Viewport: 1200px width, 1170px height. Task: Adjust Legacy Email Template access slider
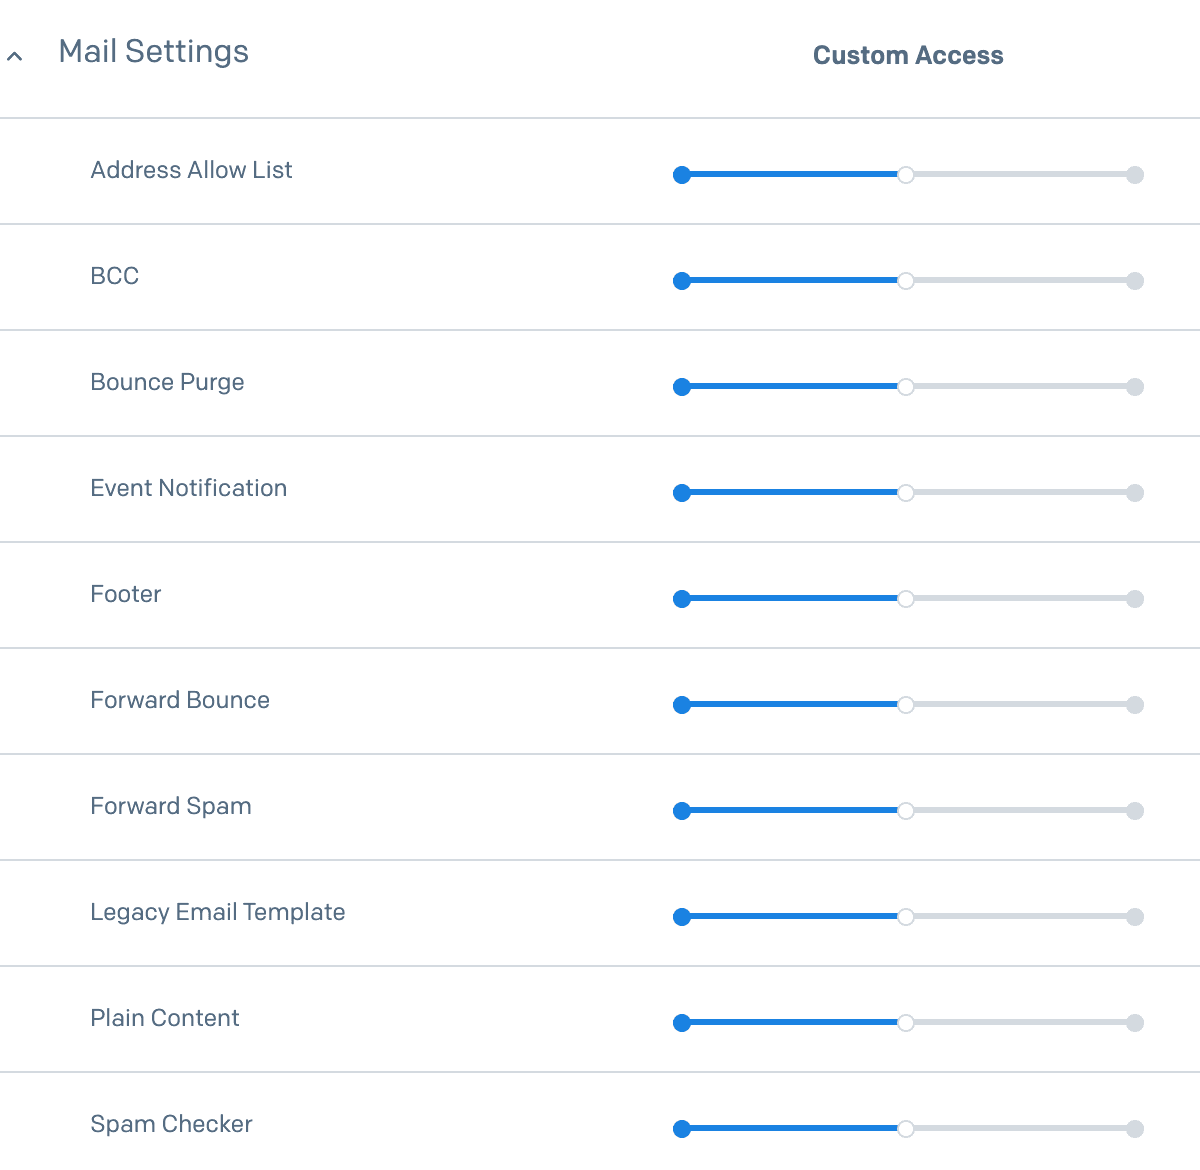(906, 917)
